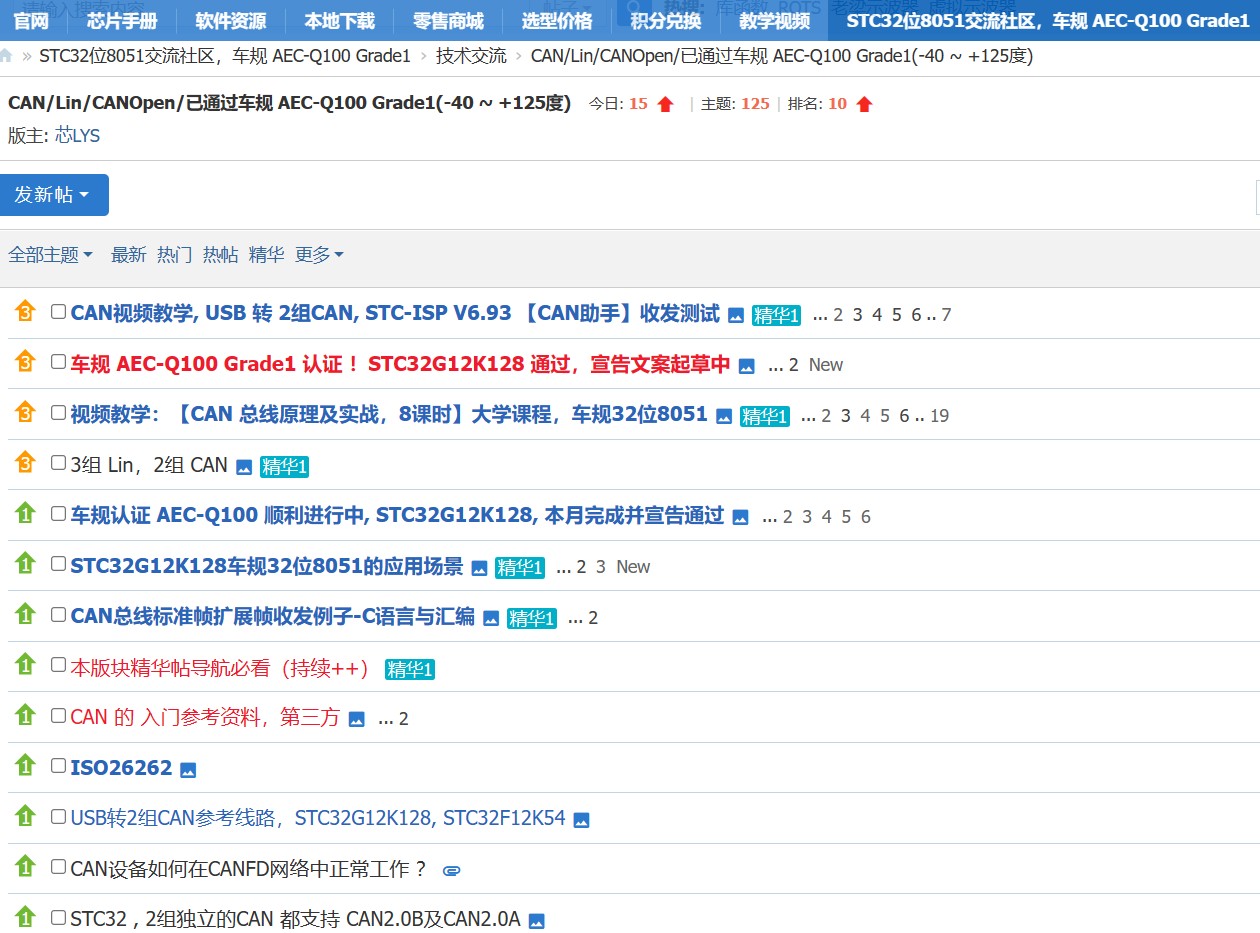
Task: Go to page 7 of CAN视频教学 thread
Action: [x=946, y=315]
